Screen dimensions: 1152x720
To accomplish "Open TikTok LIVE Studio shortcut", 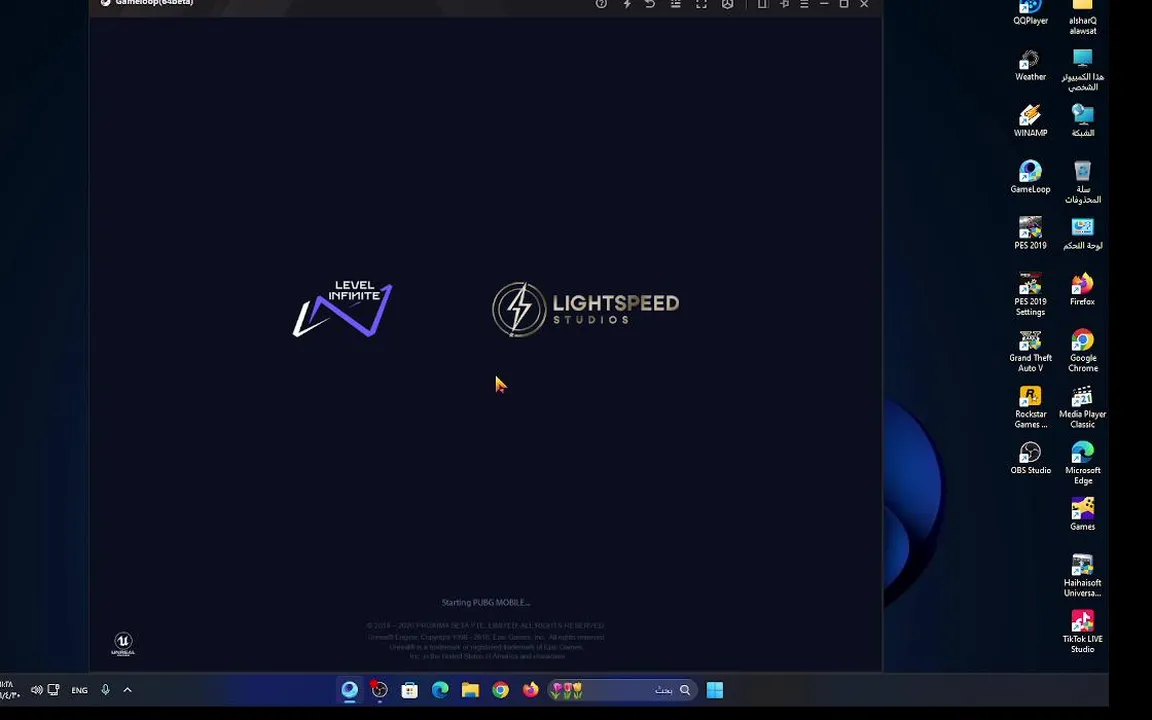I will [x=1082, y=632].
